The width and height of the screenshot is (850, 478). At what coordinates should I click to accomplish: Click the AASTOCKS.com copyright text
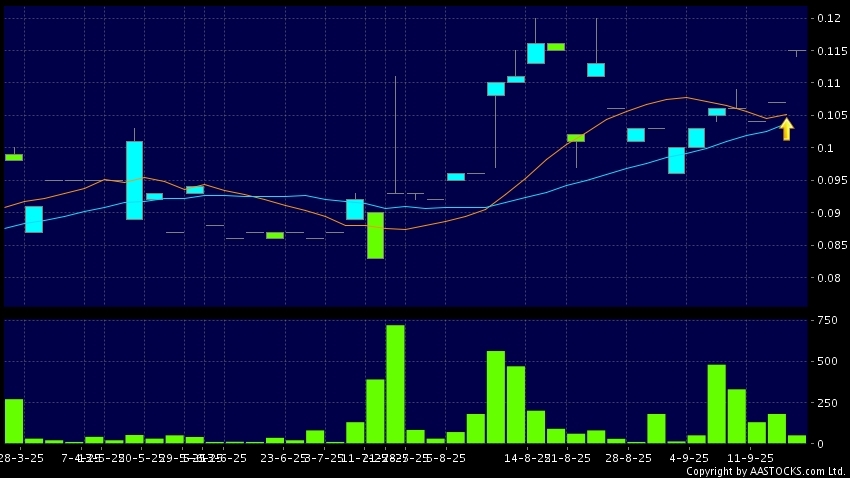tap(766, 471)
